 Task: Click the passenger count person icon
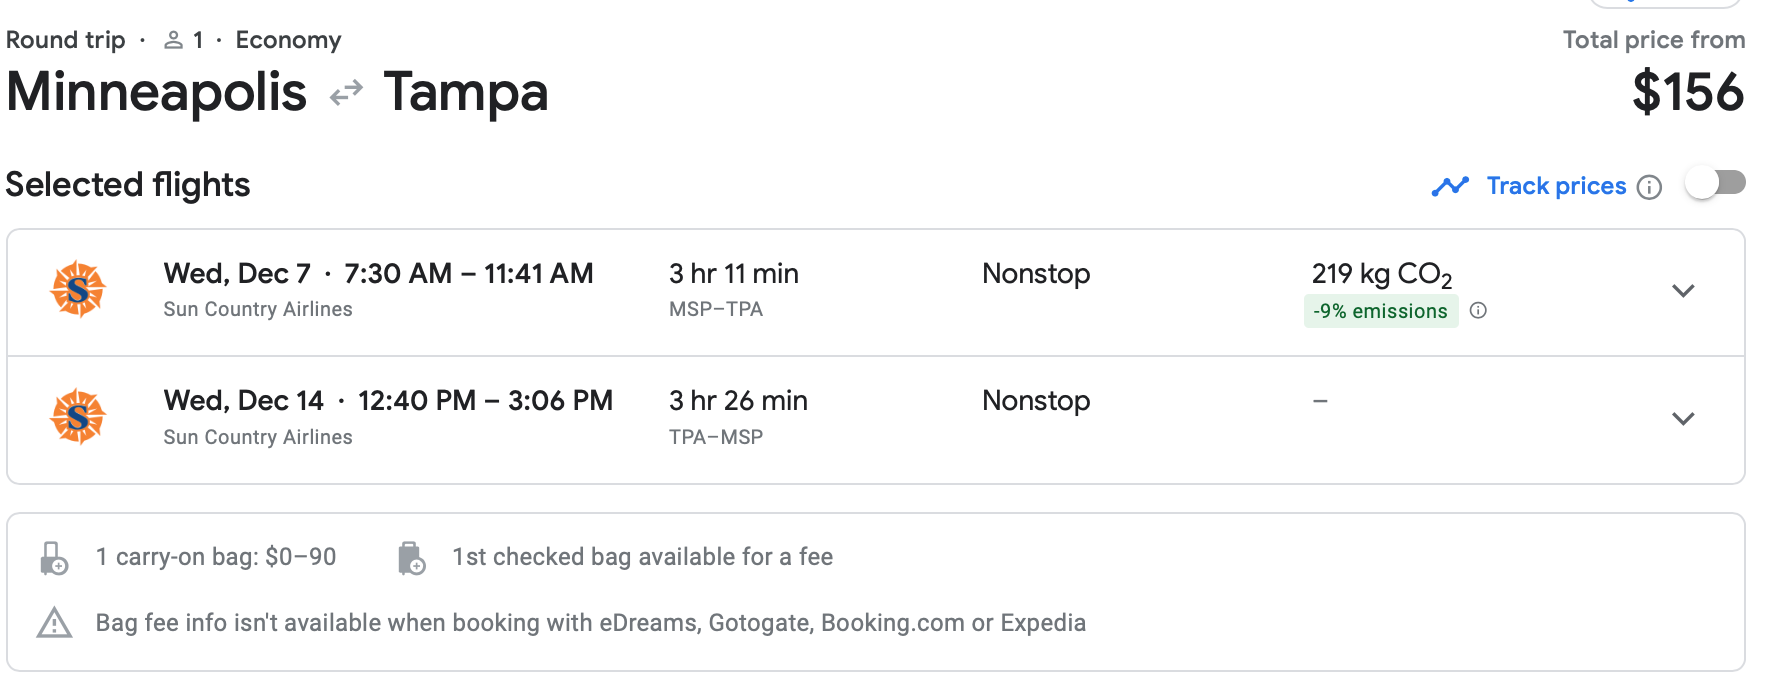click(x=173, y=40)
